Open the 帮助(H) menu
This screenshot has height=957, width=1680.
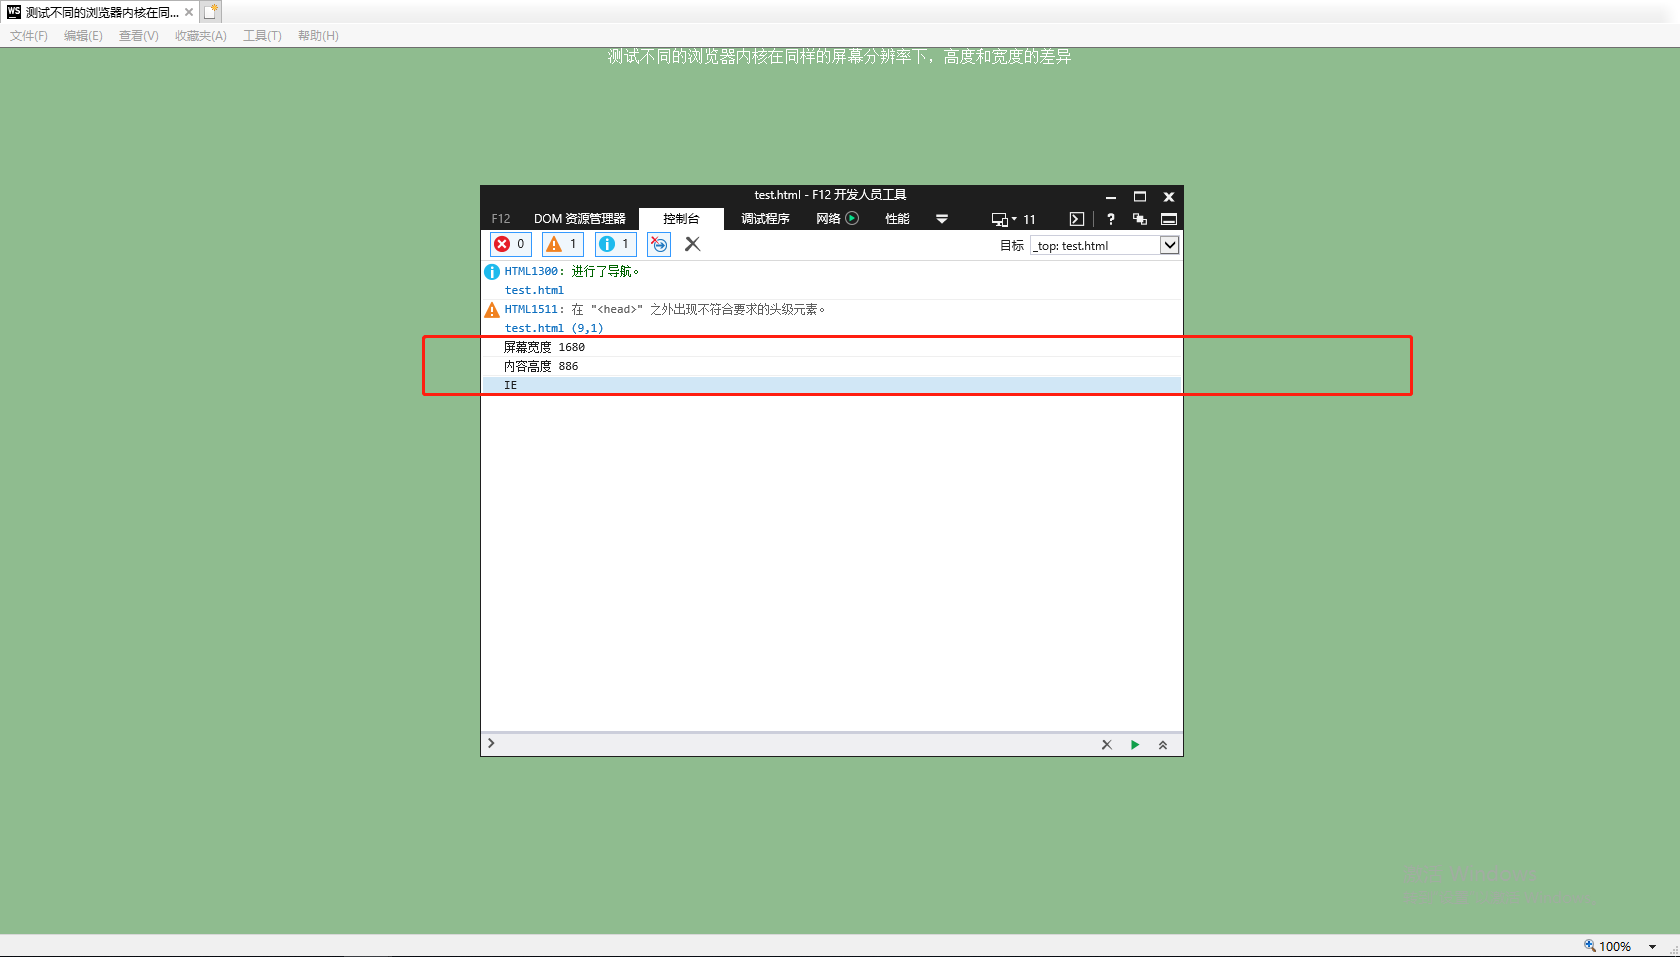(x=318, y=36)
